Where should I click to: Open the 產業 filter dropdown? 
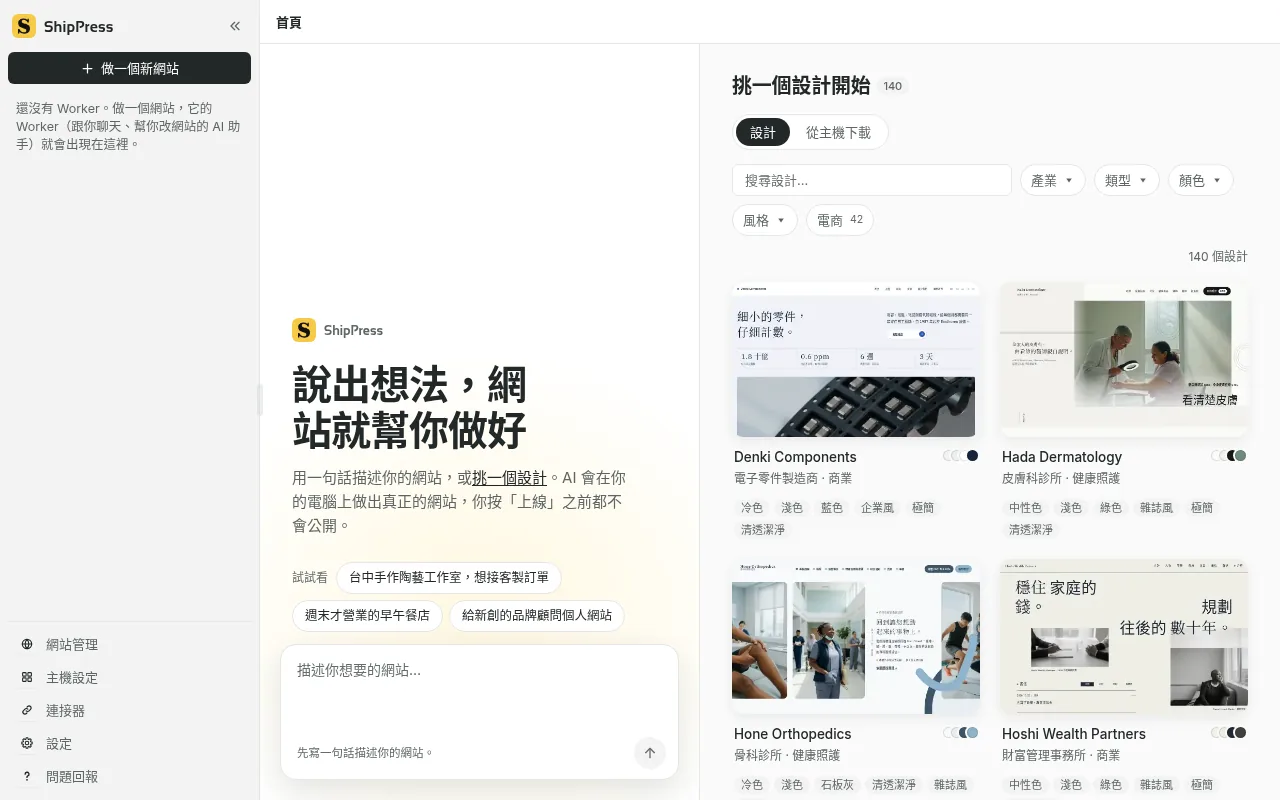[1053, 180]
